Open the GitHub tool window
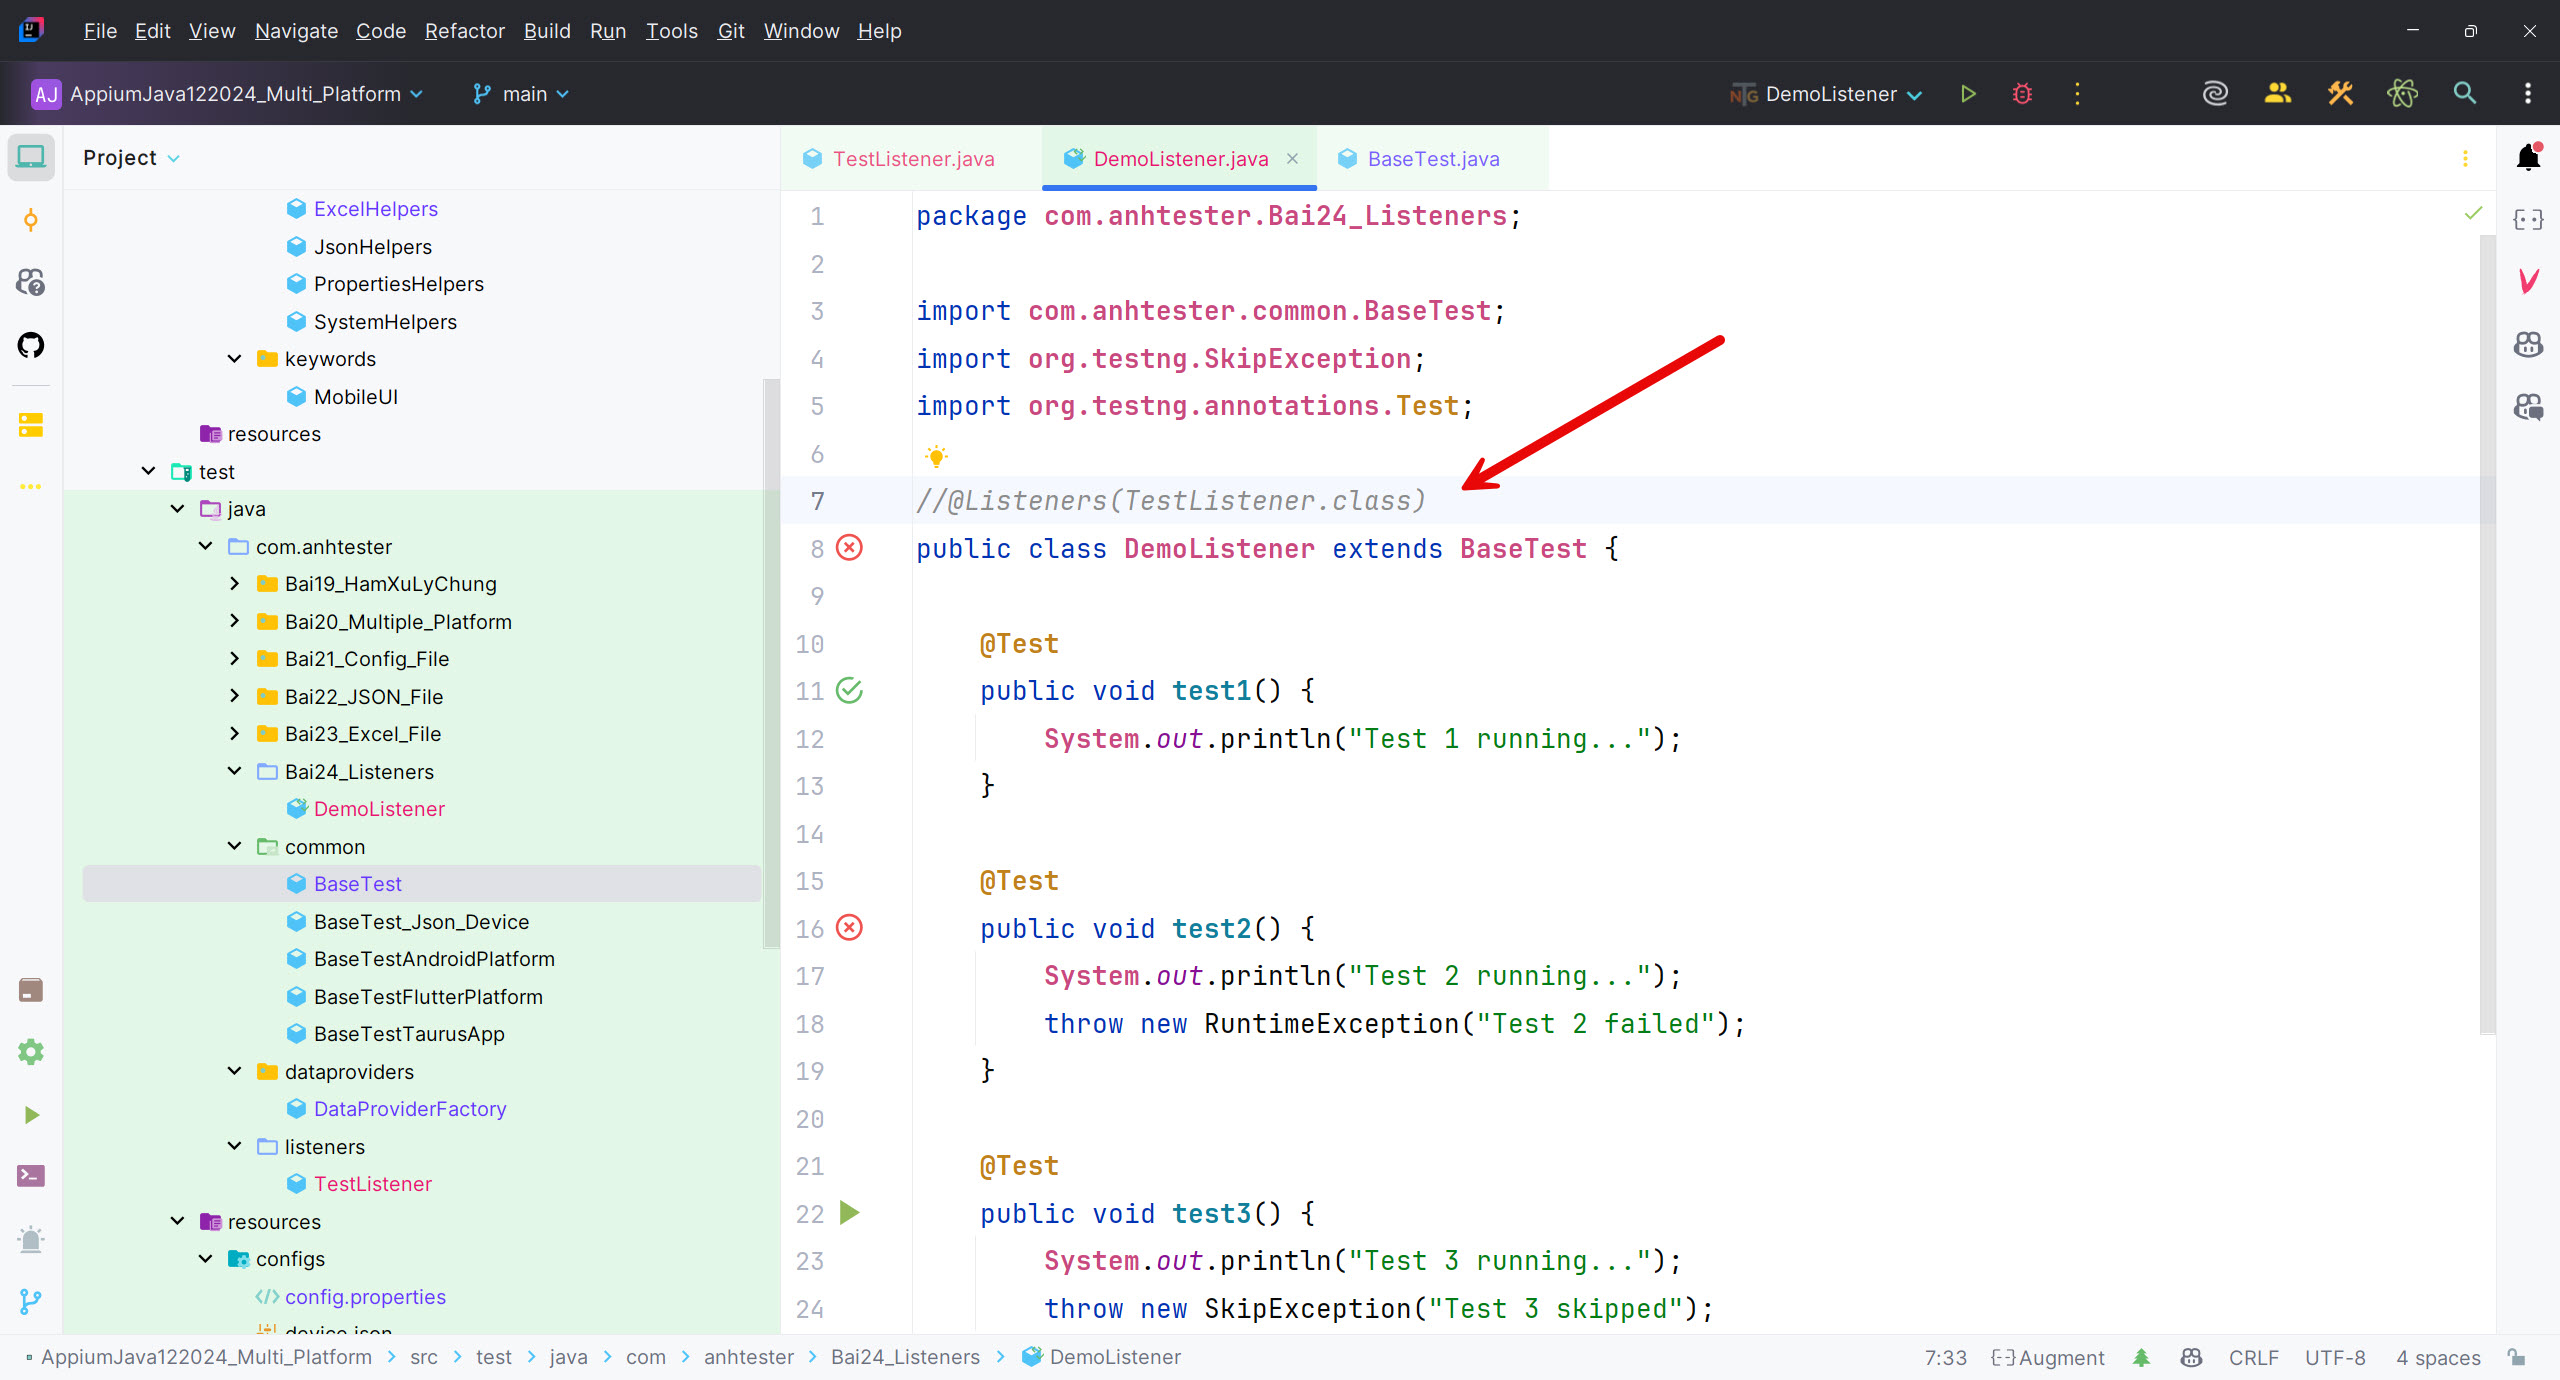This screenshot has height=1380, width=2560. click(31, 345)
